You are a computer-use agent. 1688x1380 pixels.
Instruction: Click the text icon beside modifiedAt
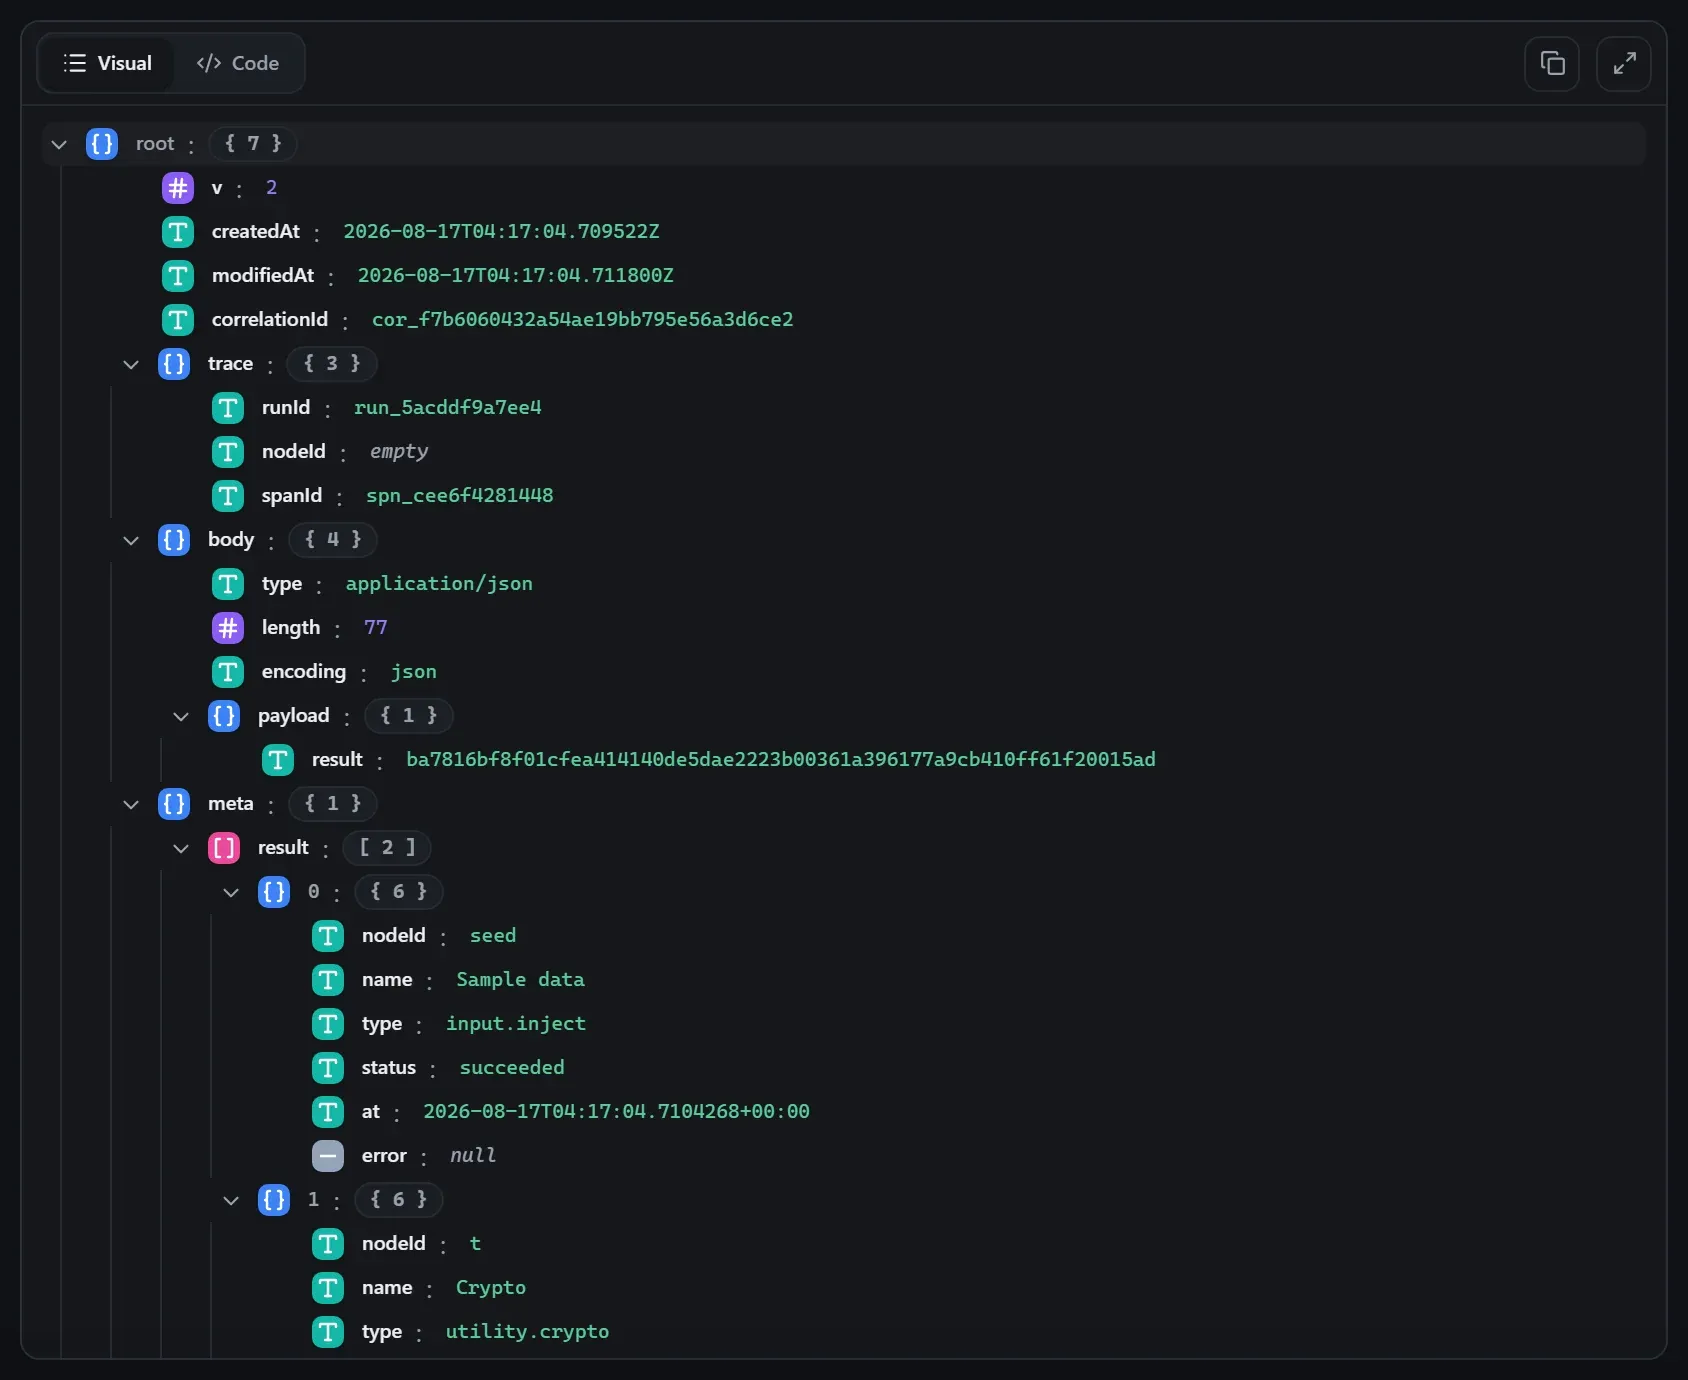click(x=178, y=276)
